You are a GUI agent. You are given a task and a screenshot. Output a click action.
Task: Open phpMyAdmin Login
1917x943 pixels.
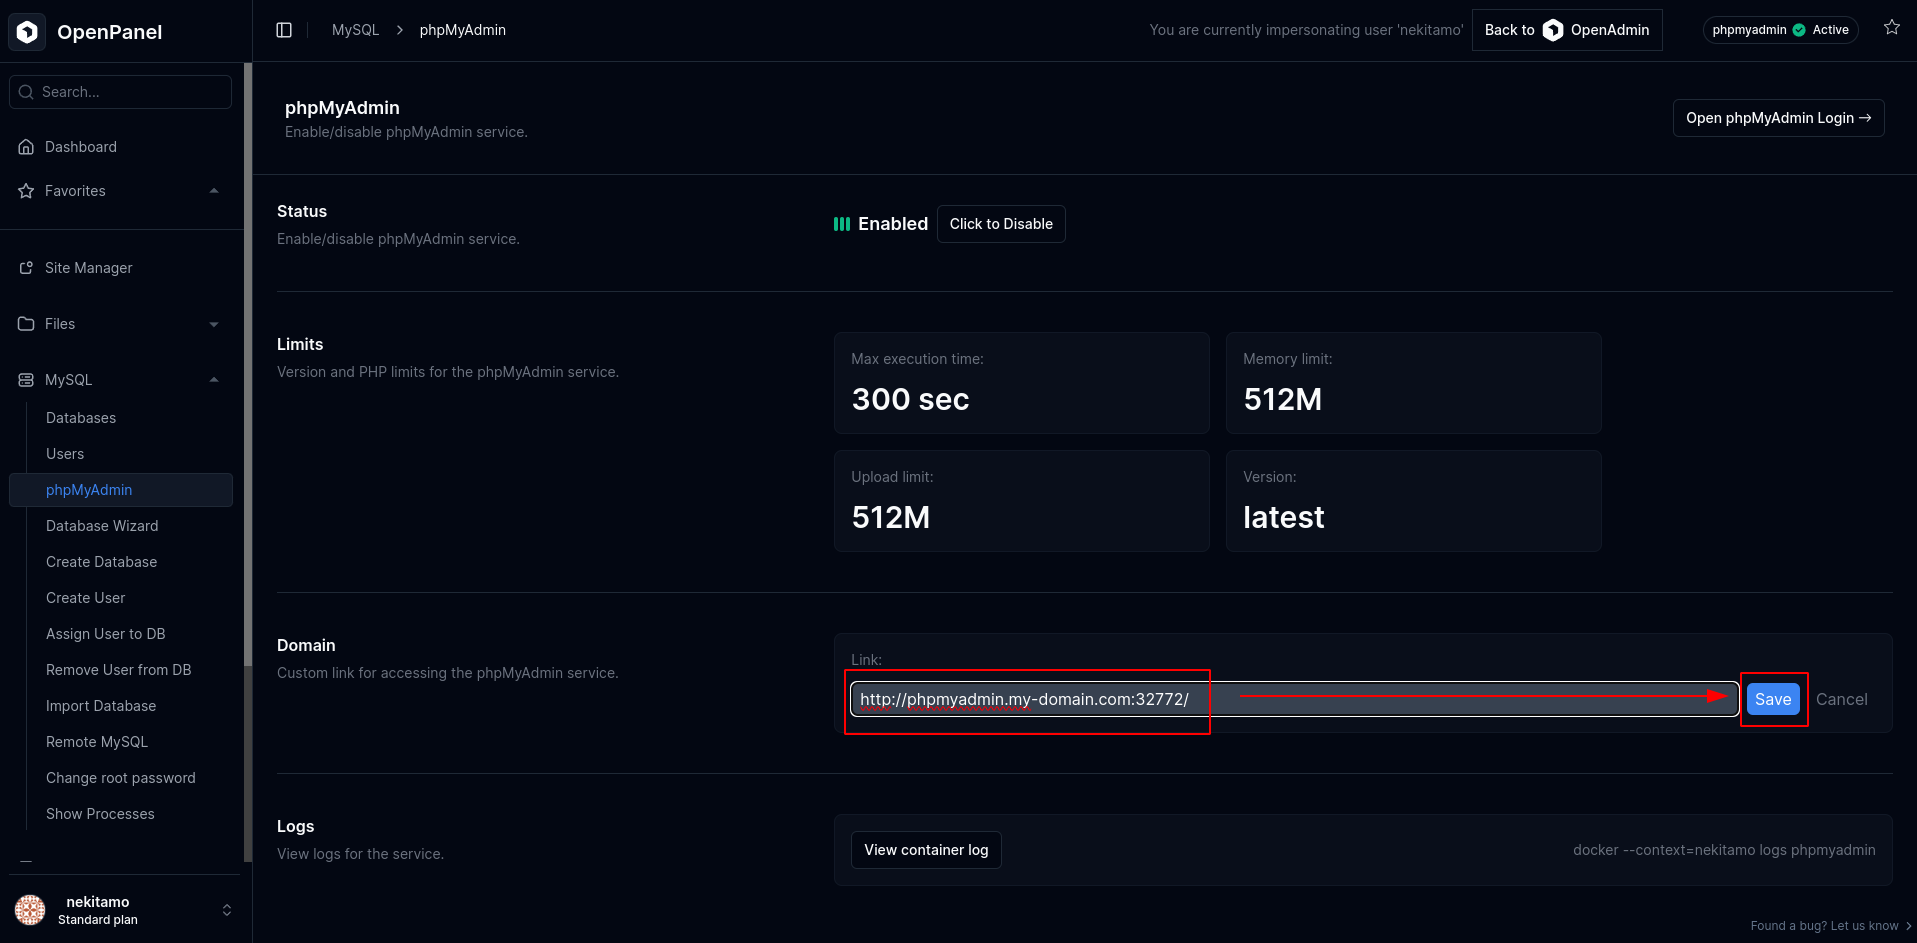(x=1779, y=118)
